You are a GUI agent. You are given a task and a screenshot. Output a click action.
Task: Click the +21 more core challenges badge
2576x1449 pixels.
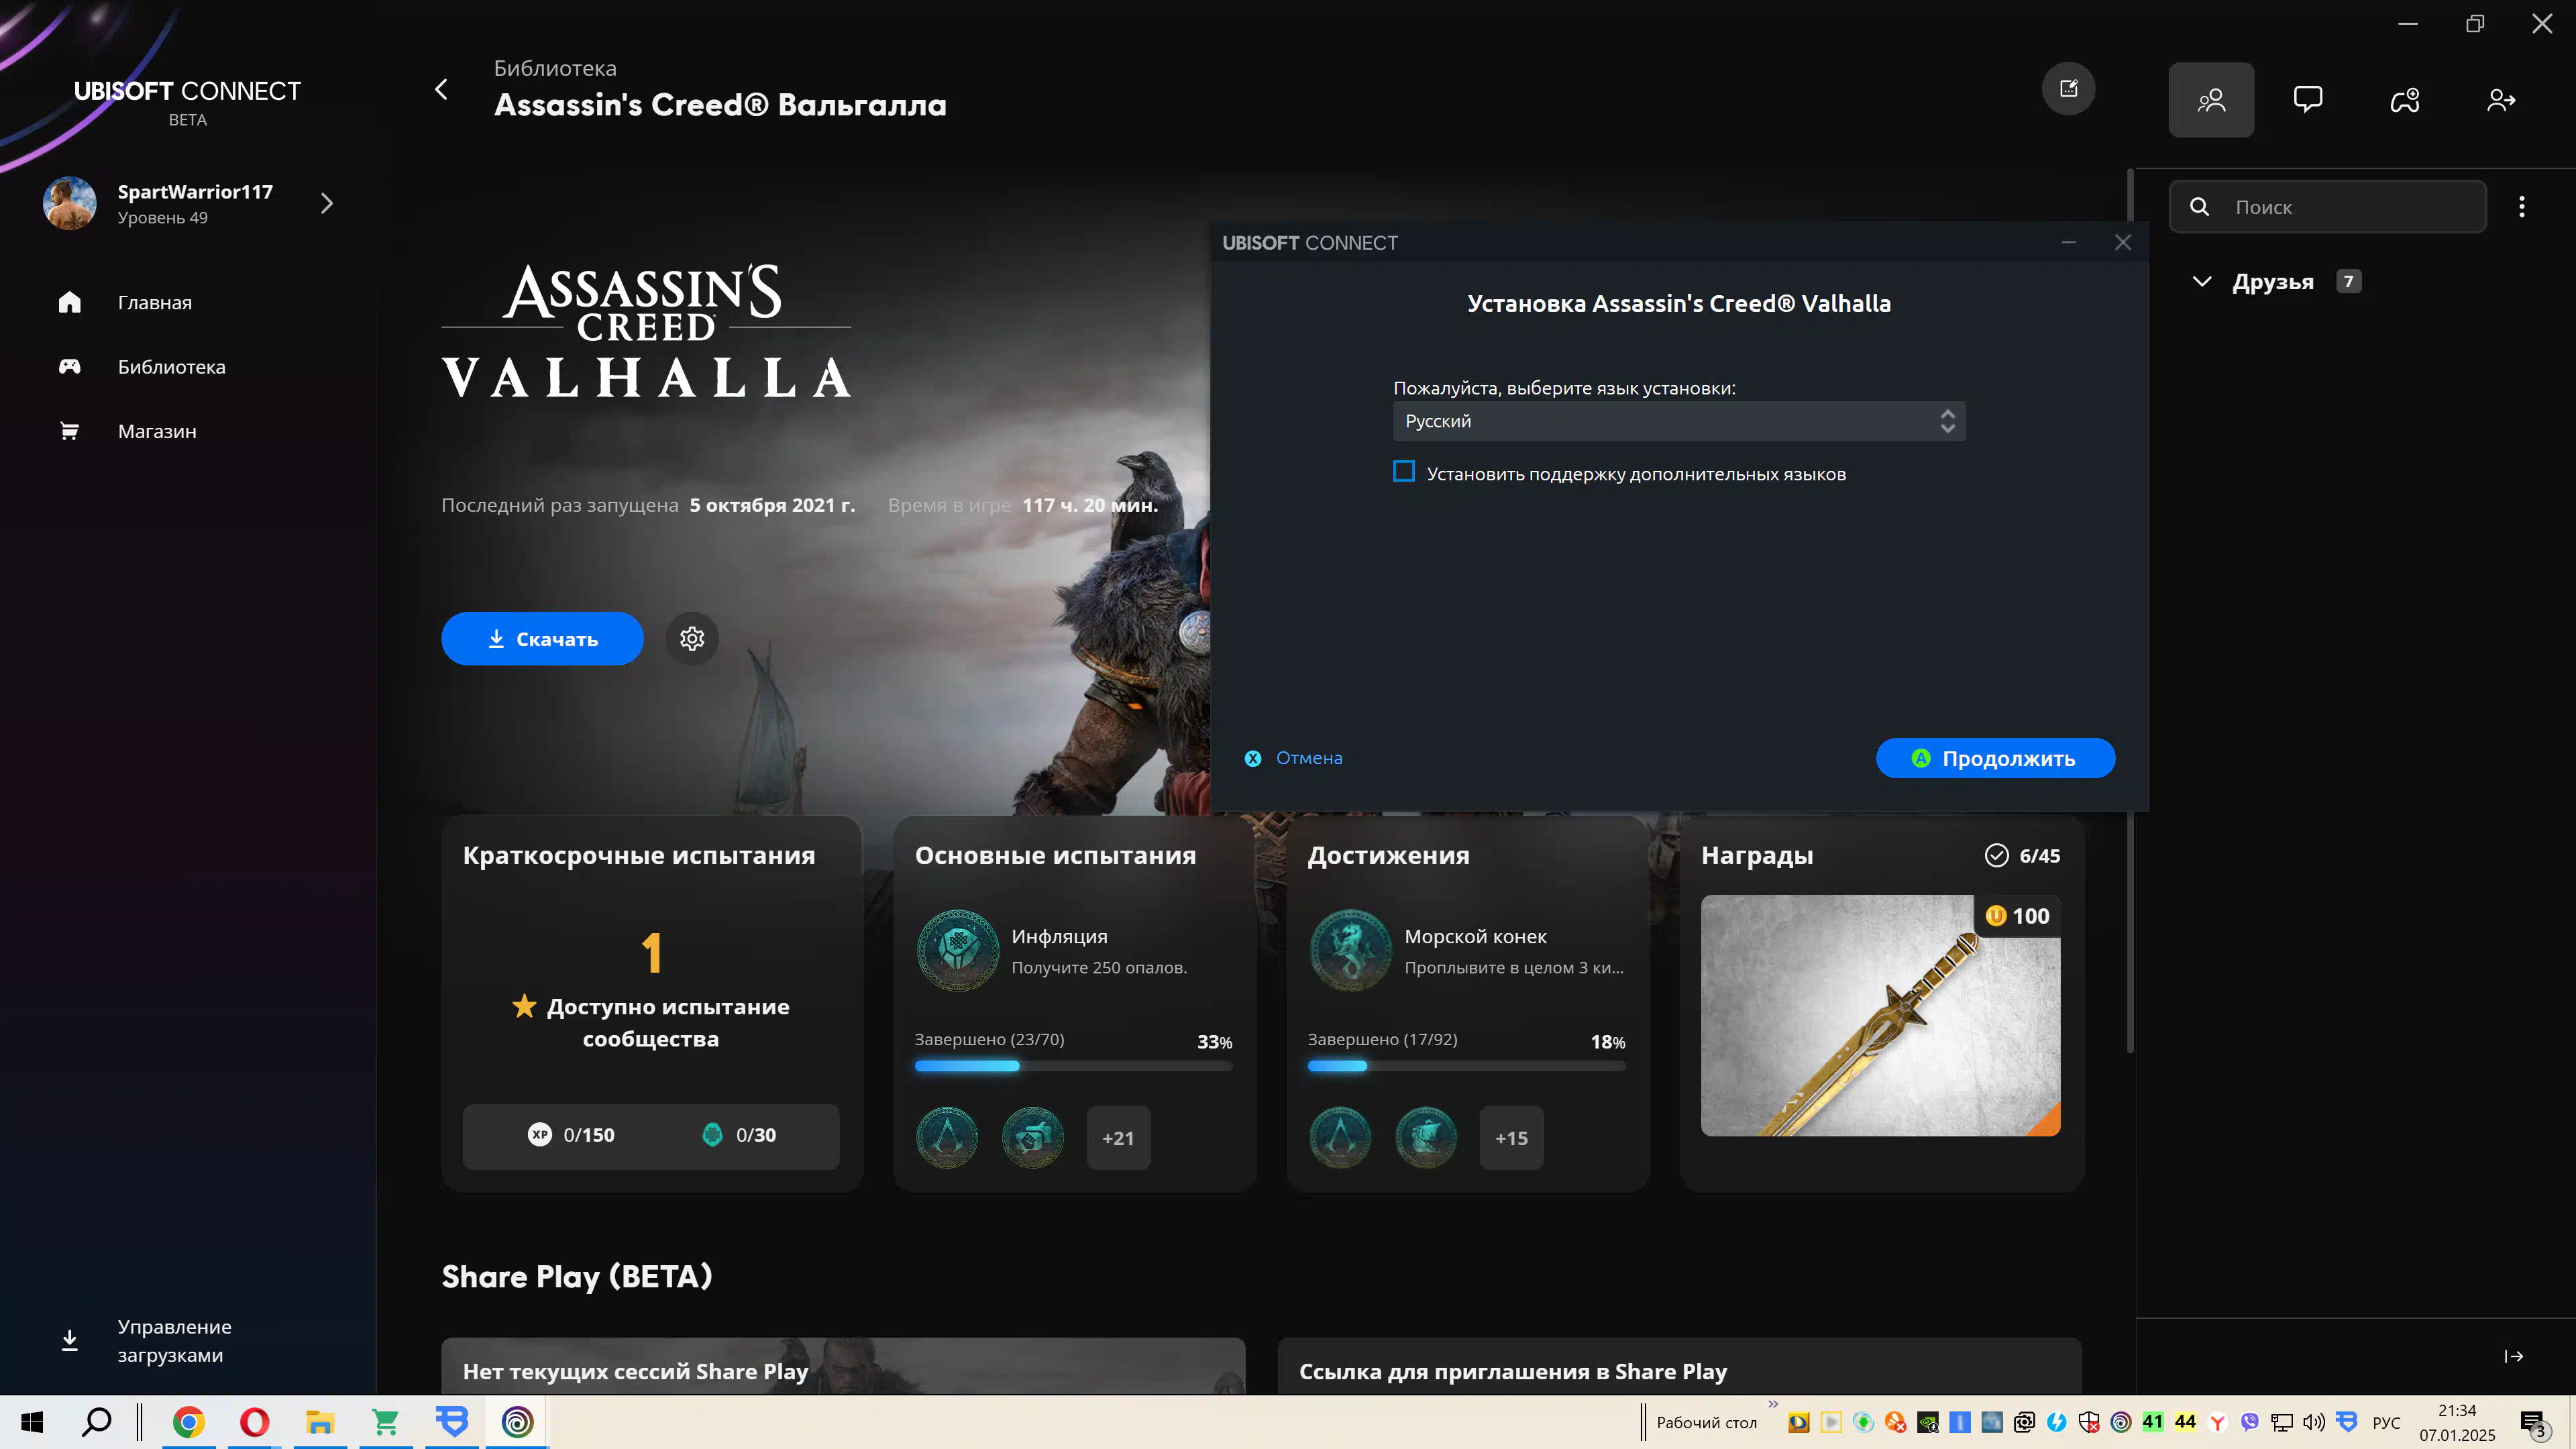1118,1138
